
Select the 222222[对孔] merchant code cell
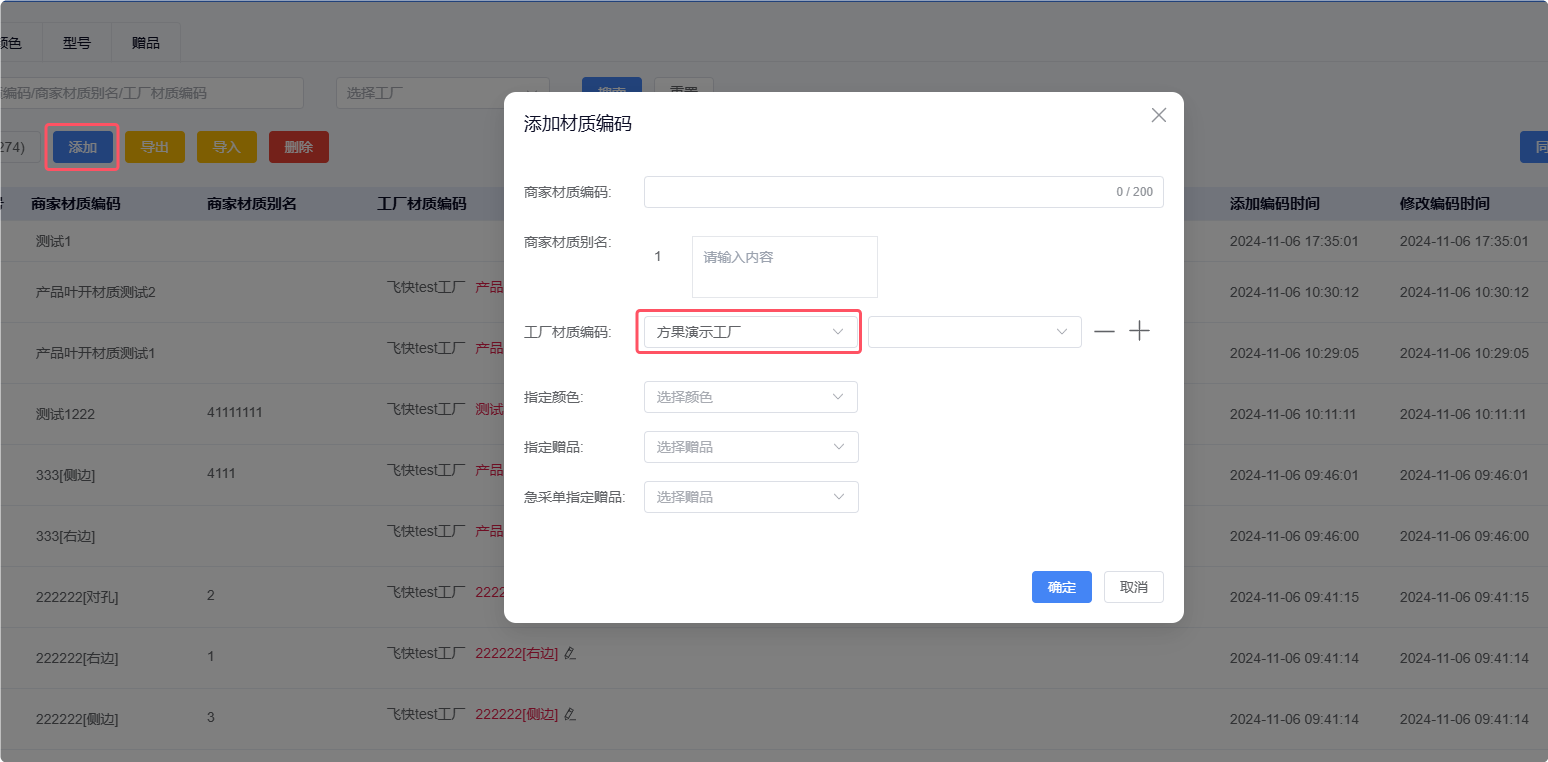[77, 597]
